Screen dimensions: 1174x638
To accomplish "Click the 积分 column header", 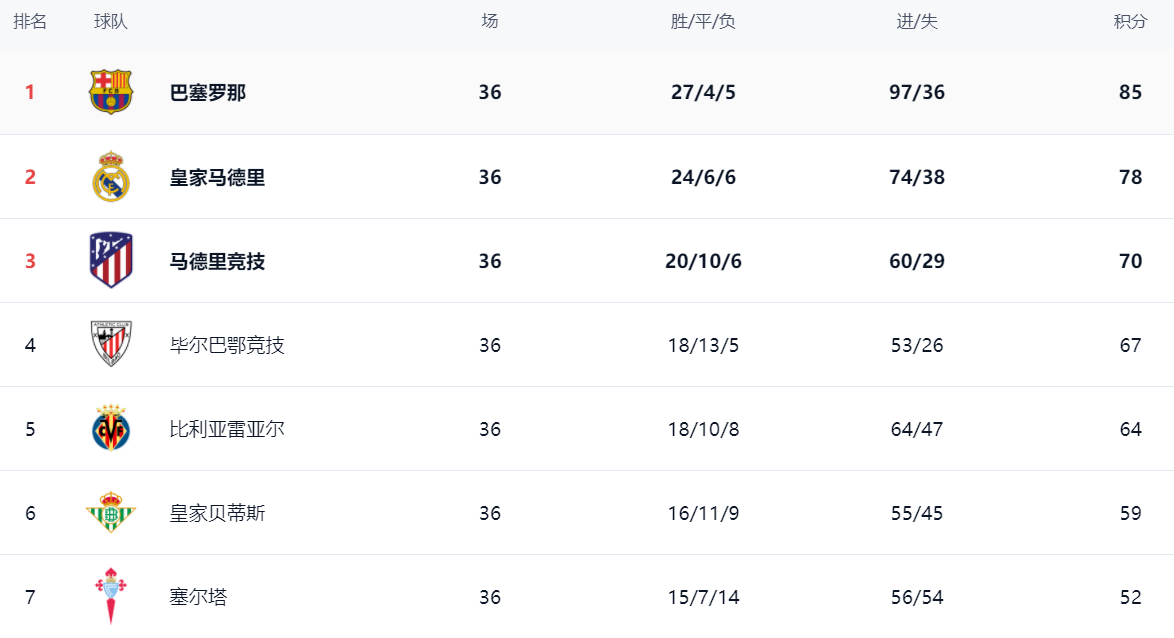I will coord(1130,22).
